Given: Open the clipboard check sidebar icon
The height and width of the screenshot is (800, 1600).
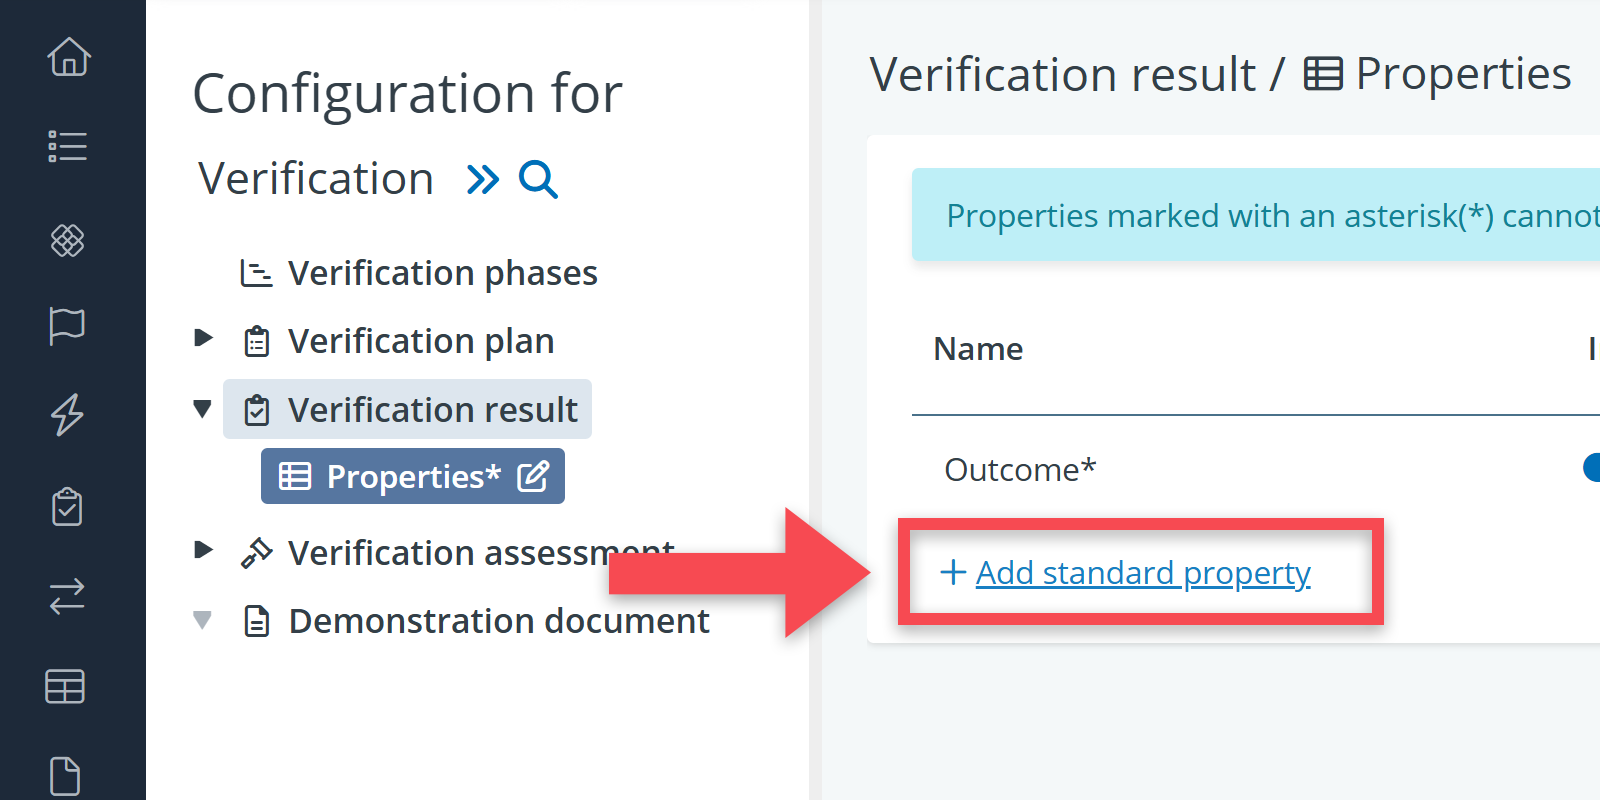Looking at the screenshot, I should click(68, 507).
